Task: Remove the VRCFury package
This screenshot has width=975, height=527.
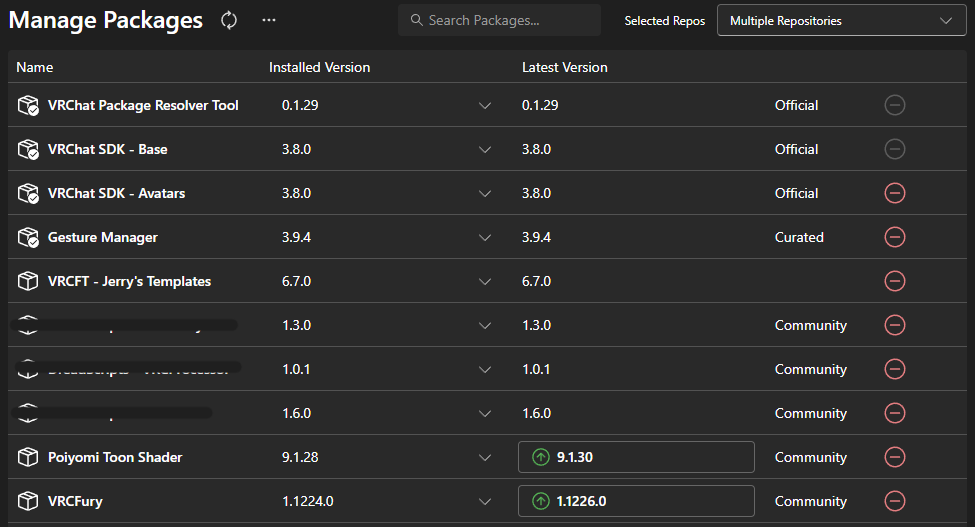Action: (895, 501)
